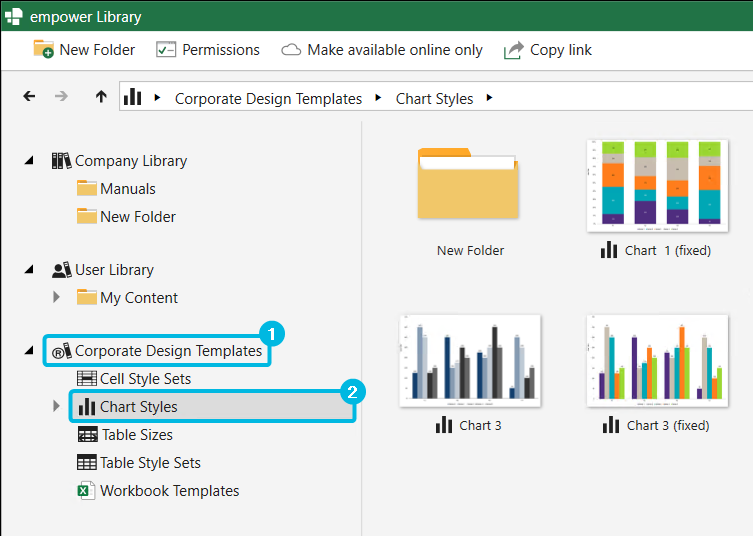Expand the Chart Styles tree node
The width and height of the screenshot is (753, 536).
[x=56, y=406]
